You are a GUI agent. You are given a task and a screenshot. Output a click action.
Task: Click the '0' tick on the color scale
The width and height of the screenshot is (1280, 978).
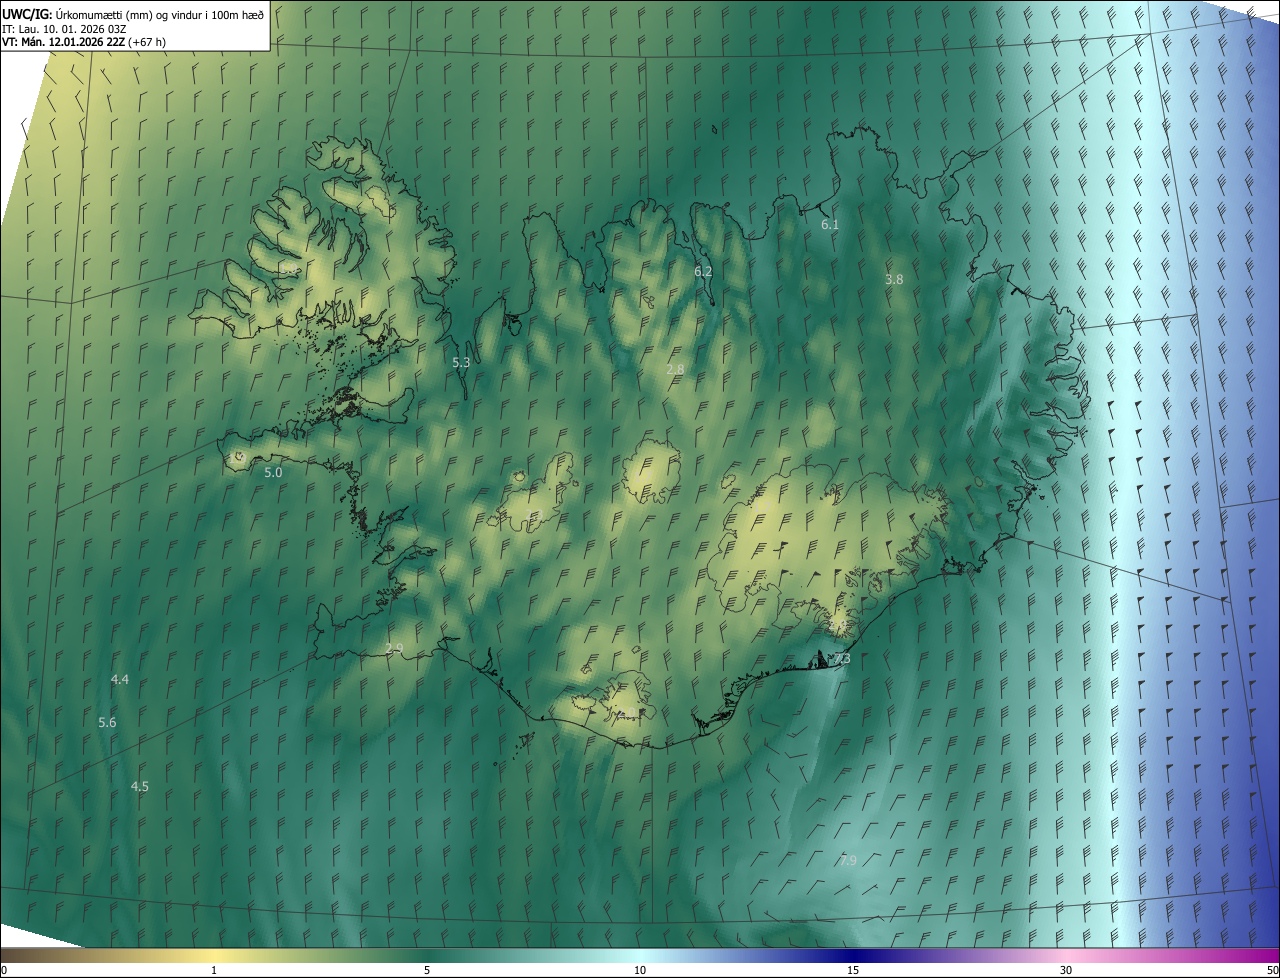click(4, 971)
